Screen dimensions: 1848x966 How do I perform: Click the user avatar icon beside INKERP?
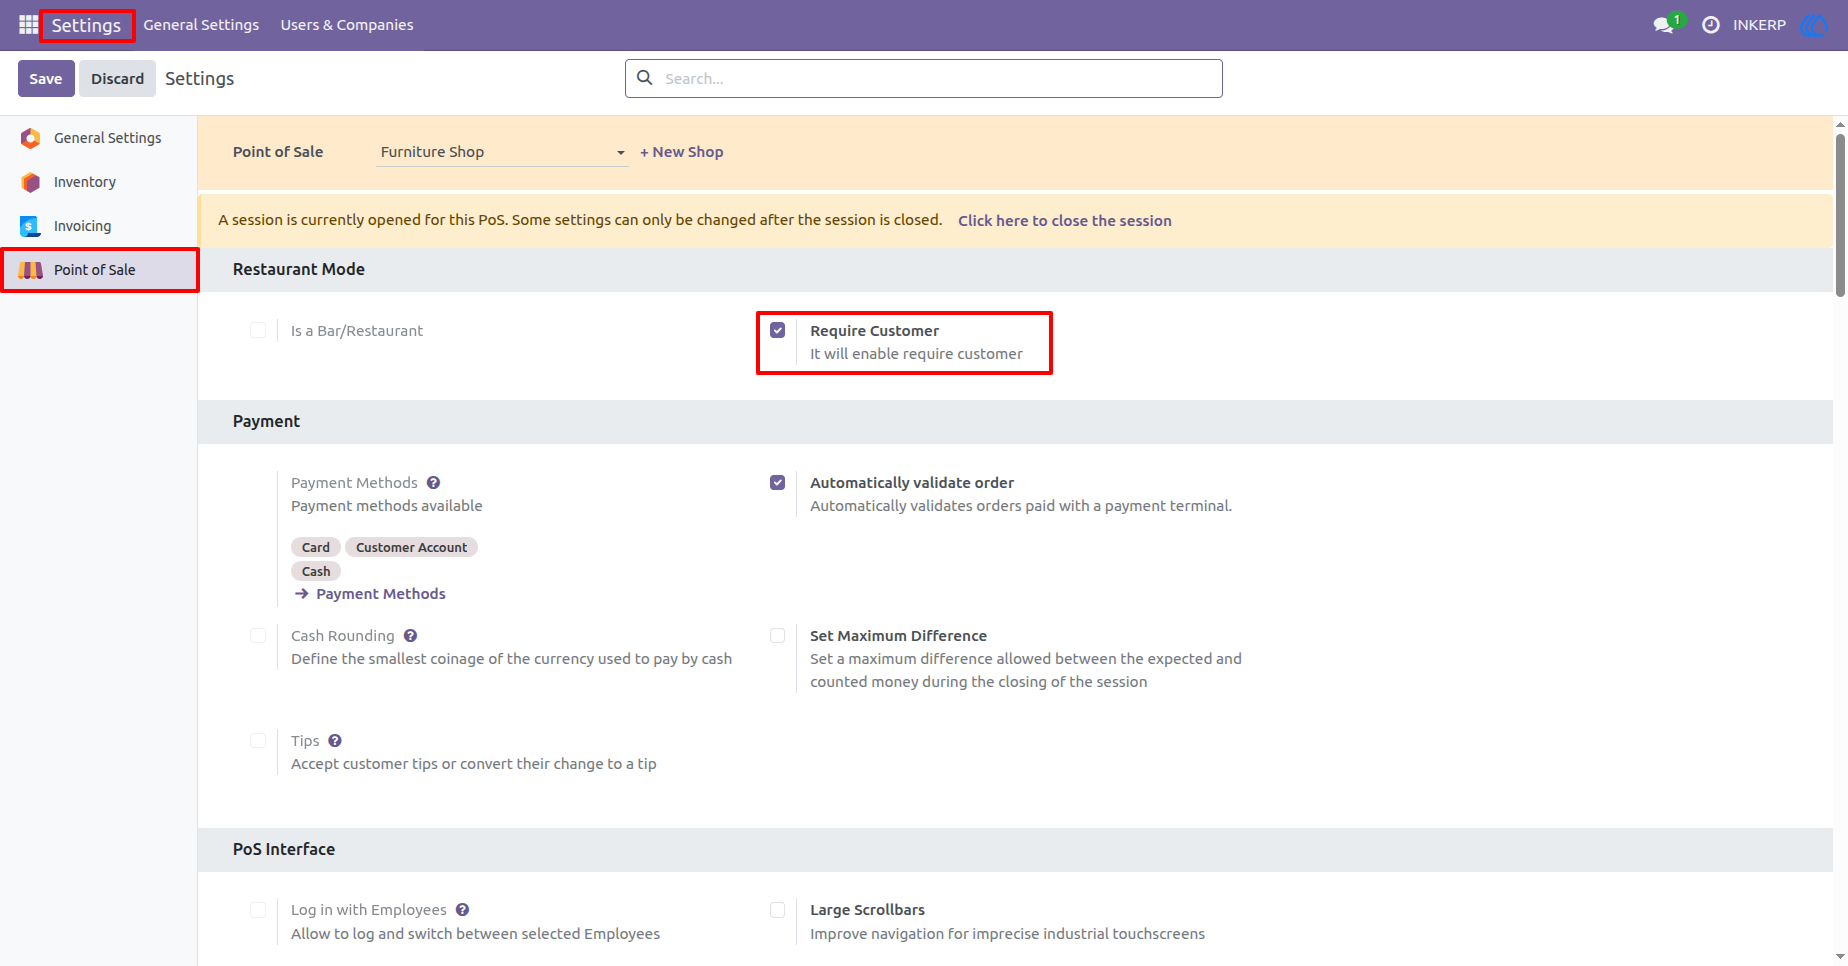click(x=1813, y=25)
